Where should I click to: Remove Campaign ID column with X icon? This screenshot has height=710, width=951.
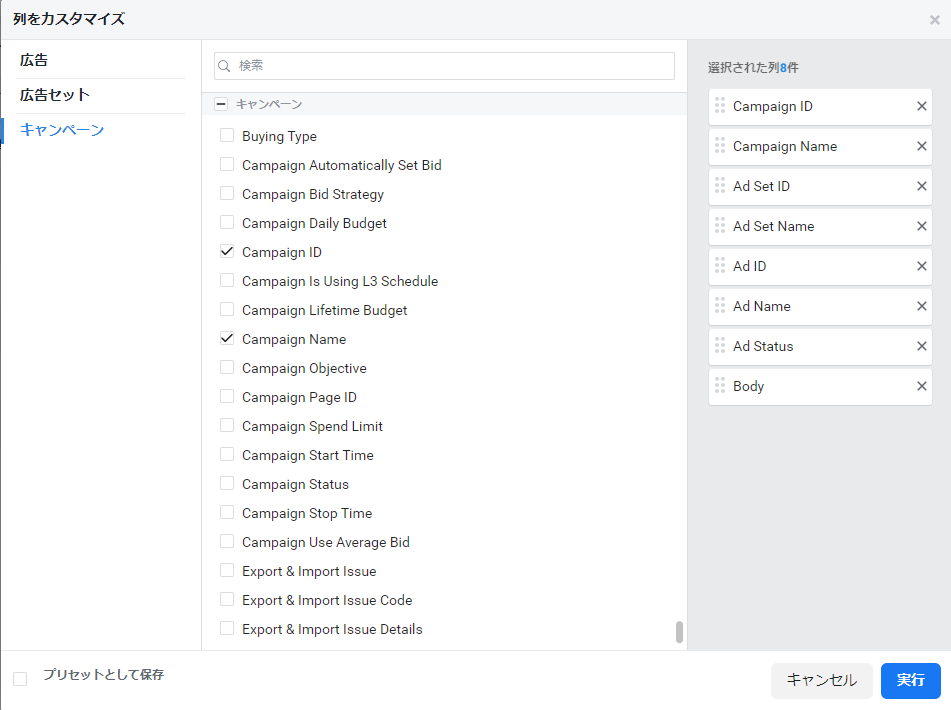[921, 107]
